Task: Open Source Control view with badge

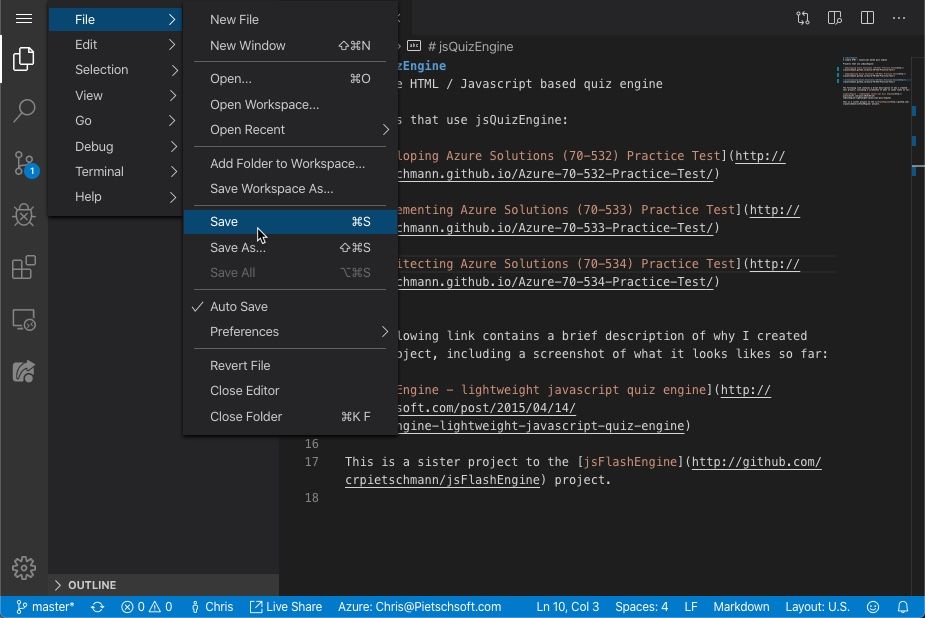Action: (x=25, y=164)
